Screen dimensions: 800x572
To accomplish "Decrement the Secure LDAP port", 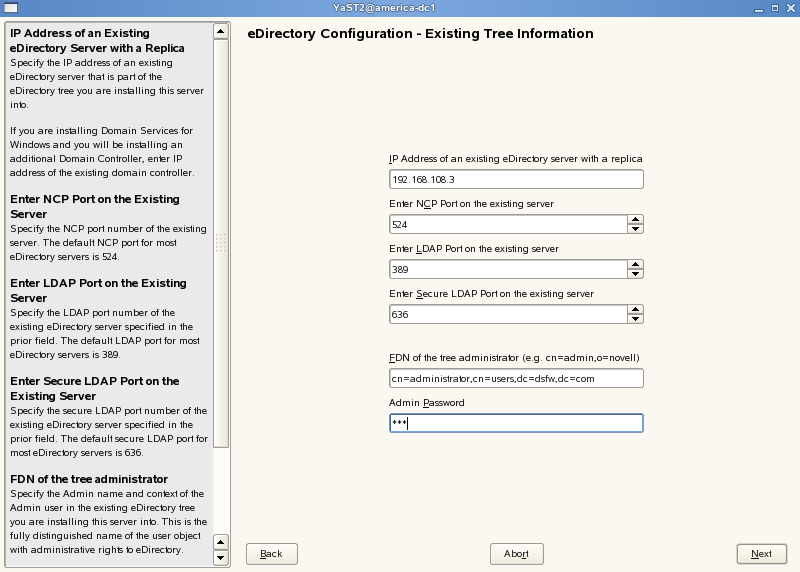I will (x=634, y=319).
